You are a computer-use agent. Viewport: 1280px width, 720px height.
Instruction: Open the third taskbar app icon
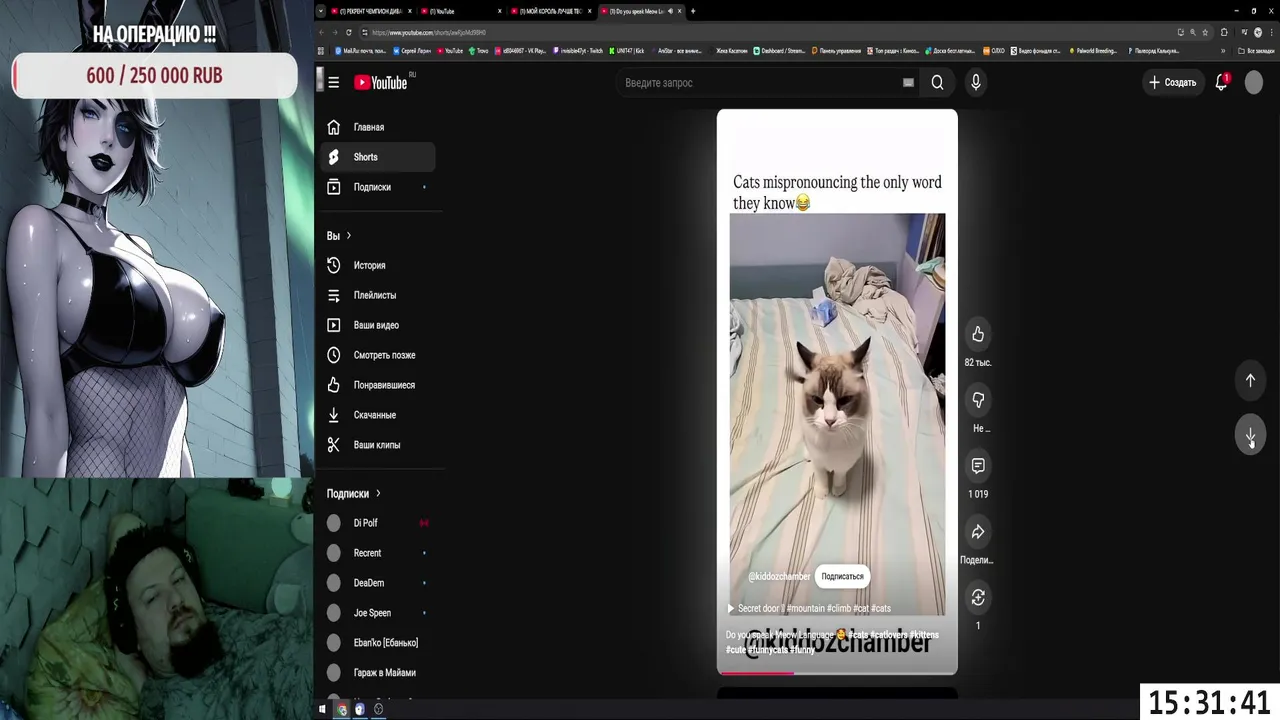tap(360, 709)
